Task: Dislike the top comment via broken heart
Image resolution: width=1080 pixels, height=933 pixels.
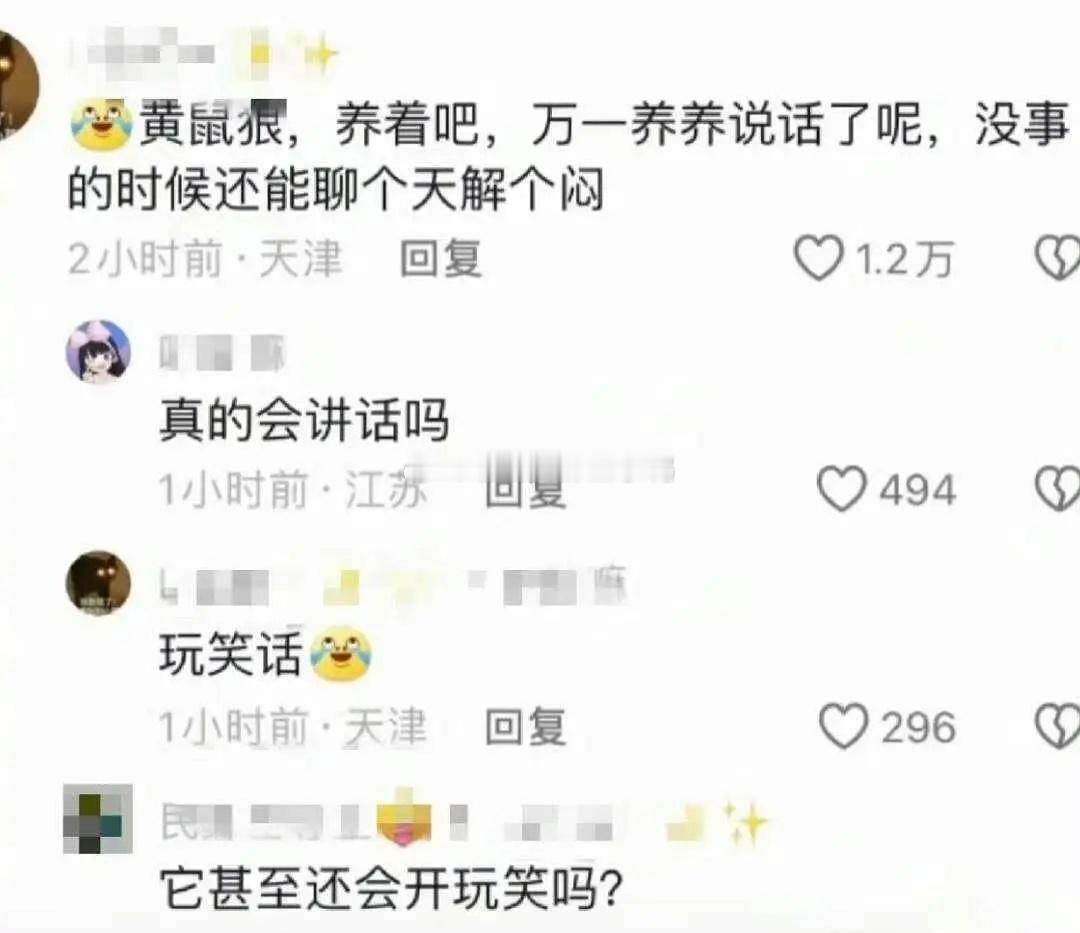Action: pyautogui.click(x=1058, y=258)
